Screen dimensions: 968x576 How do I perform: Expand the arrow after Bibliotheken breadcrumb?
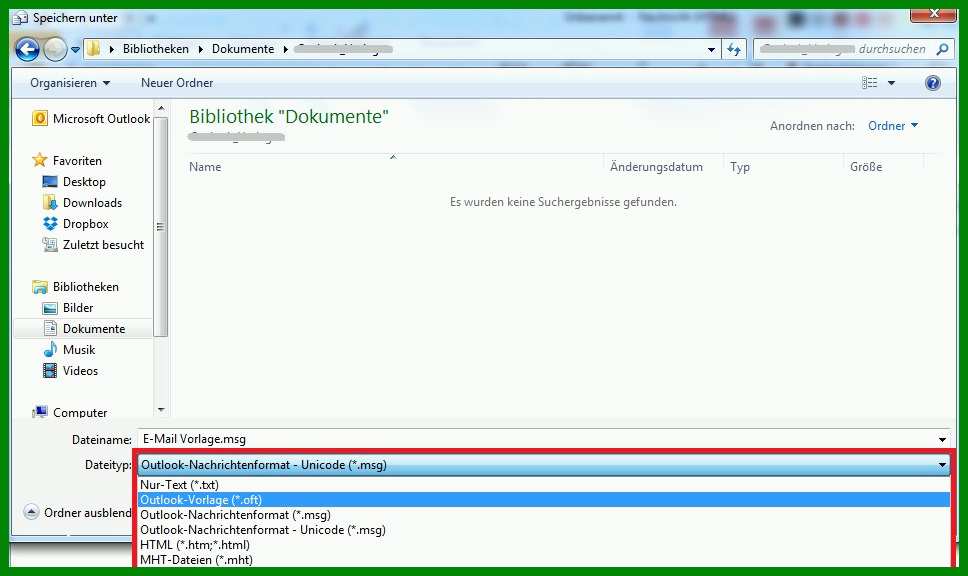point(201,49)
